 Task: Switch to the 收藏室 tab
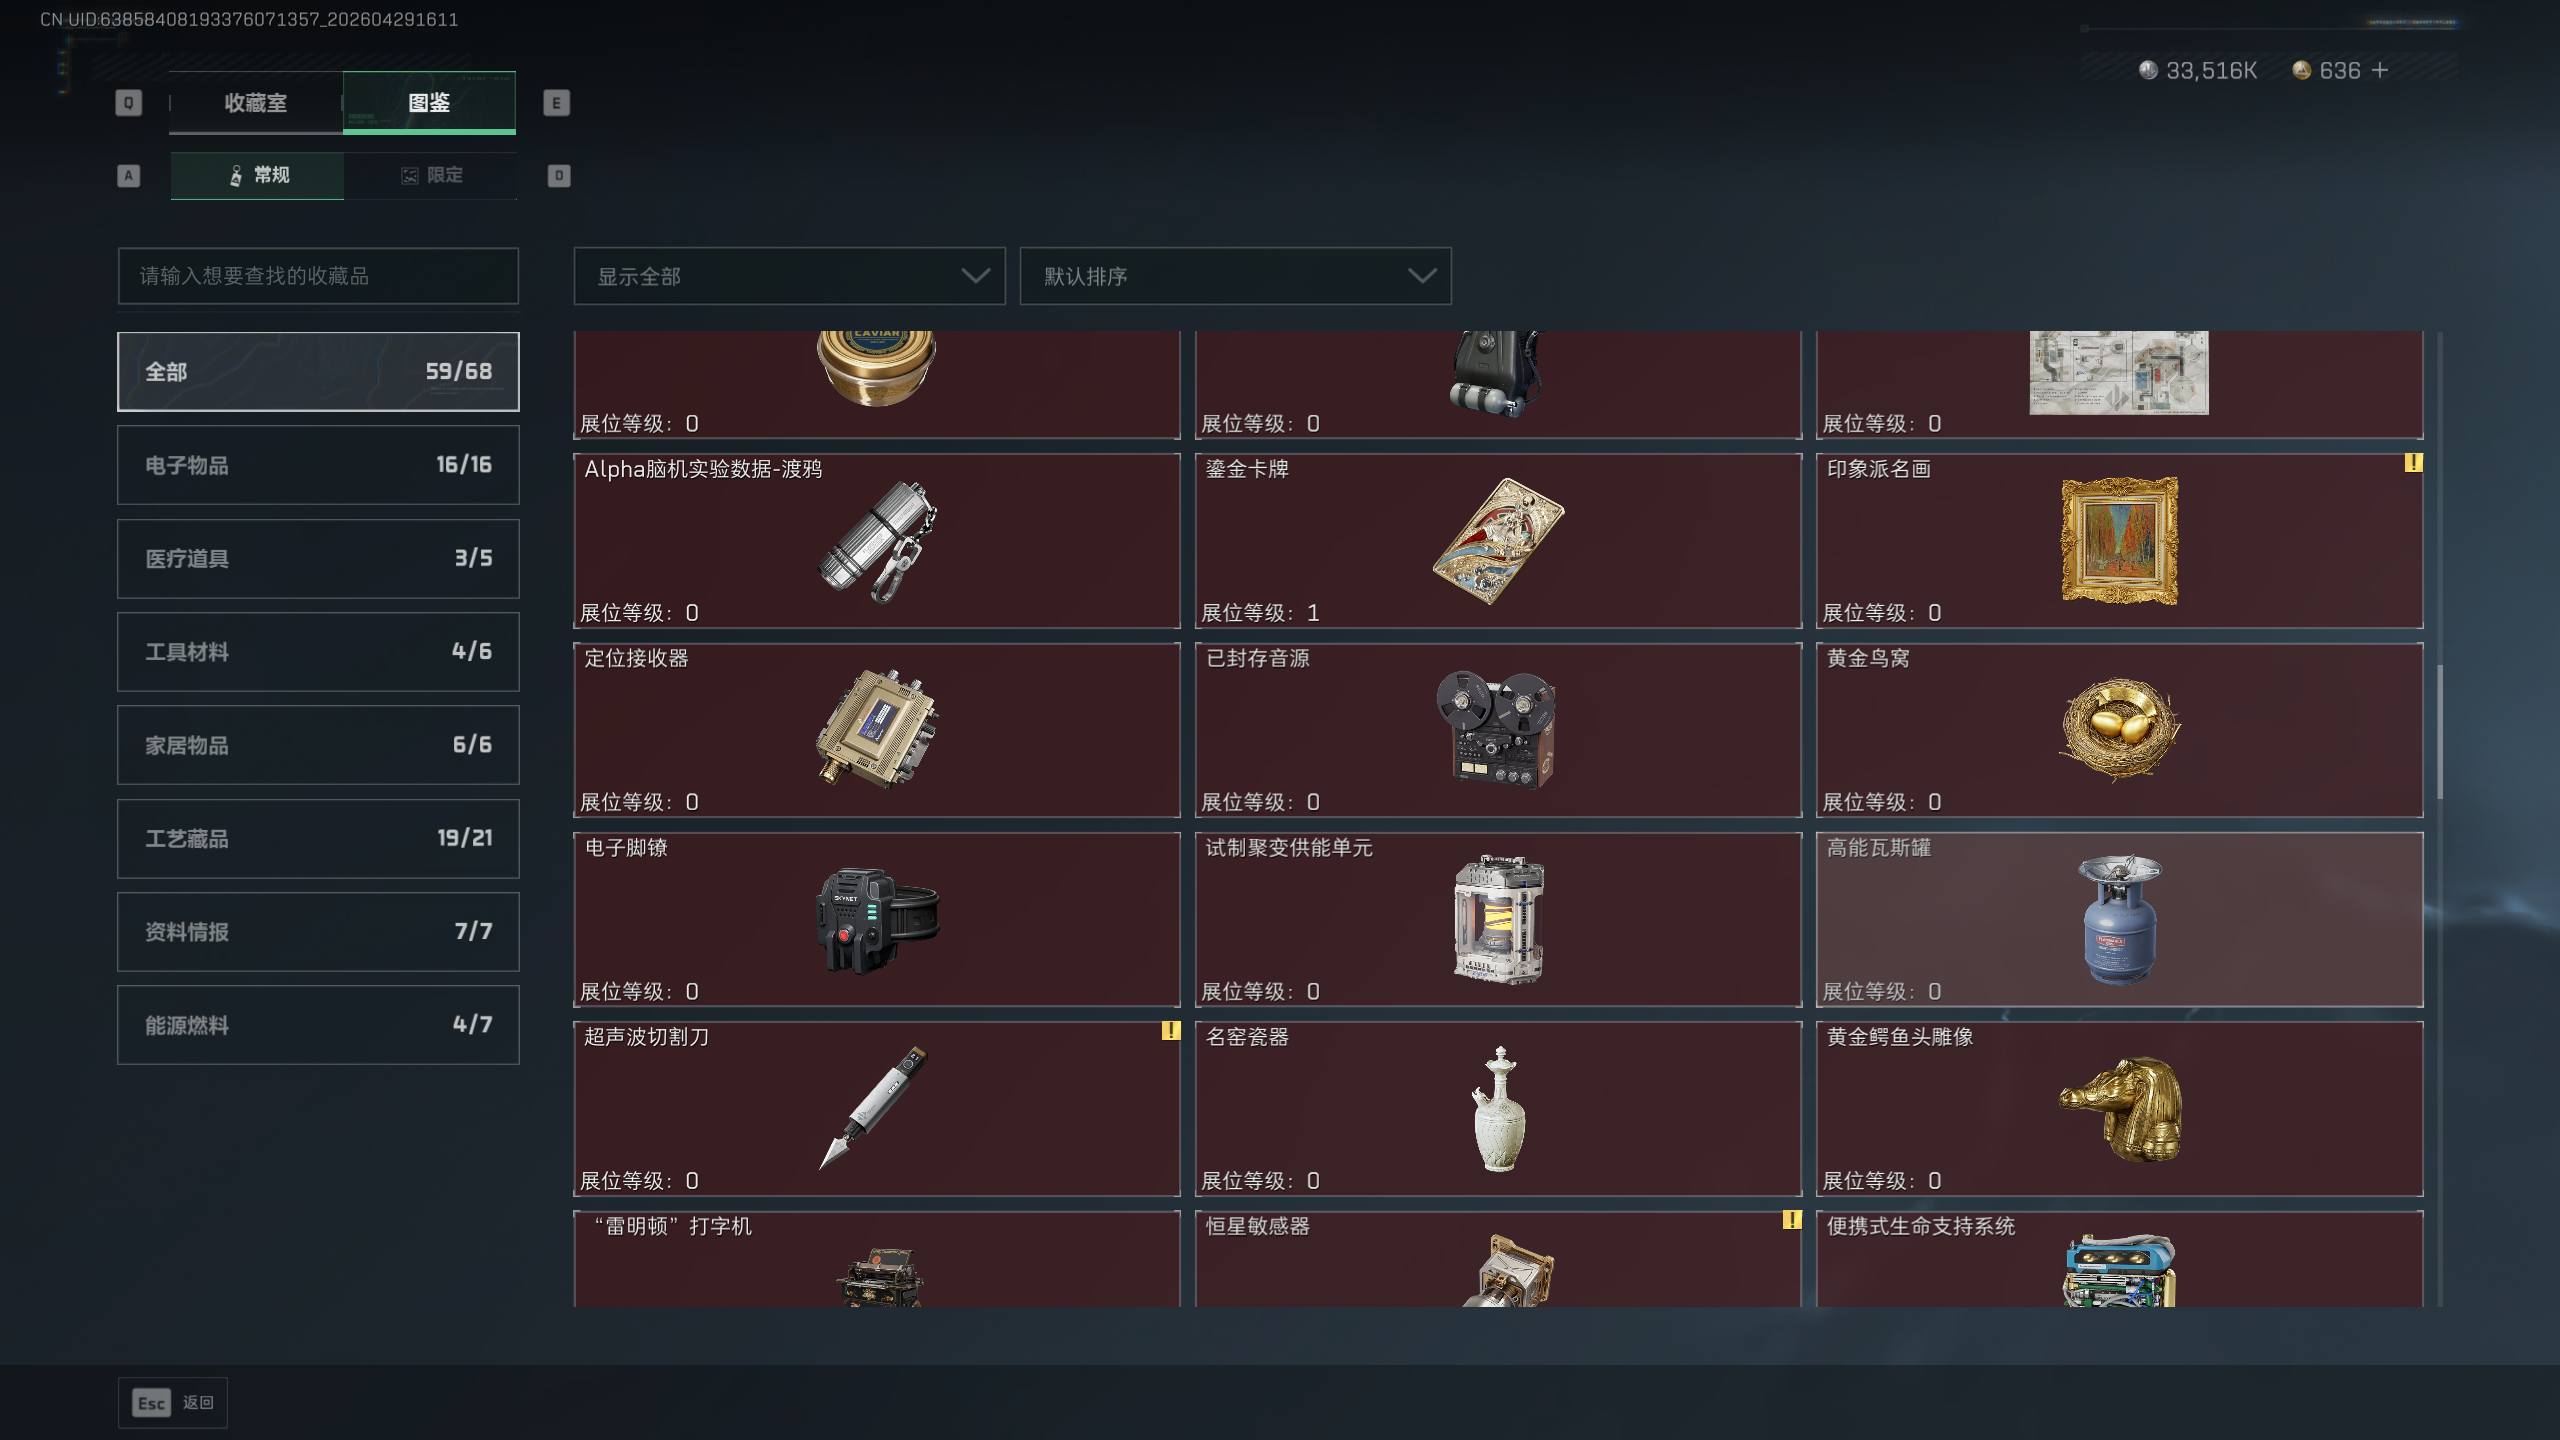(x=256, y=102)
